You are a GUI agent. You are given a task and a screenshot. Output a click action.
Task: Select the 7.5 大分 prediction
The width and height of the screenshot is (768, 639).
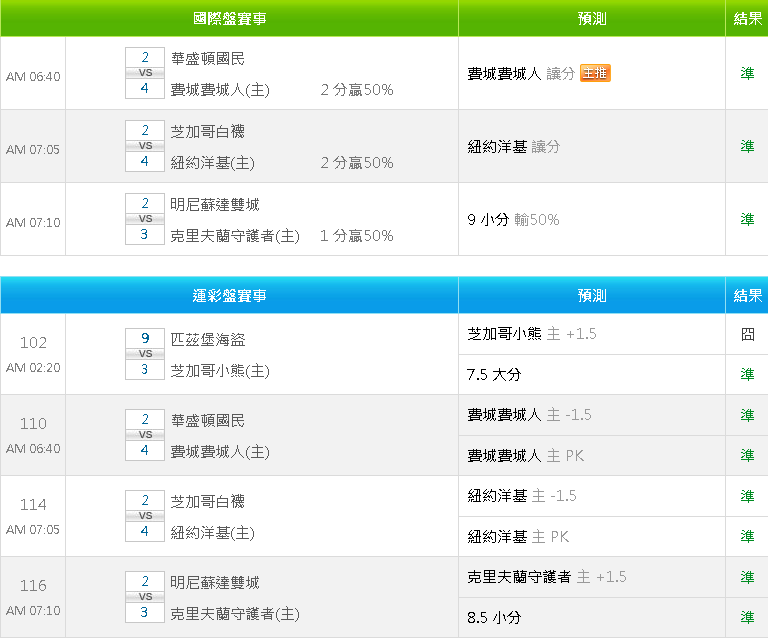494,375
